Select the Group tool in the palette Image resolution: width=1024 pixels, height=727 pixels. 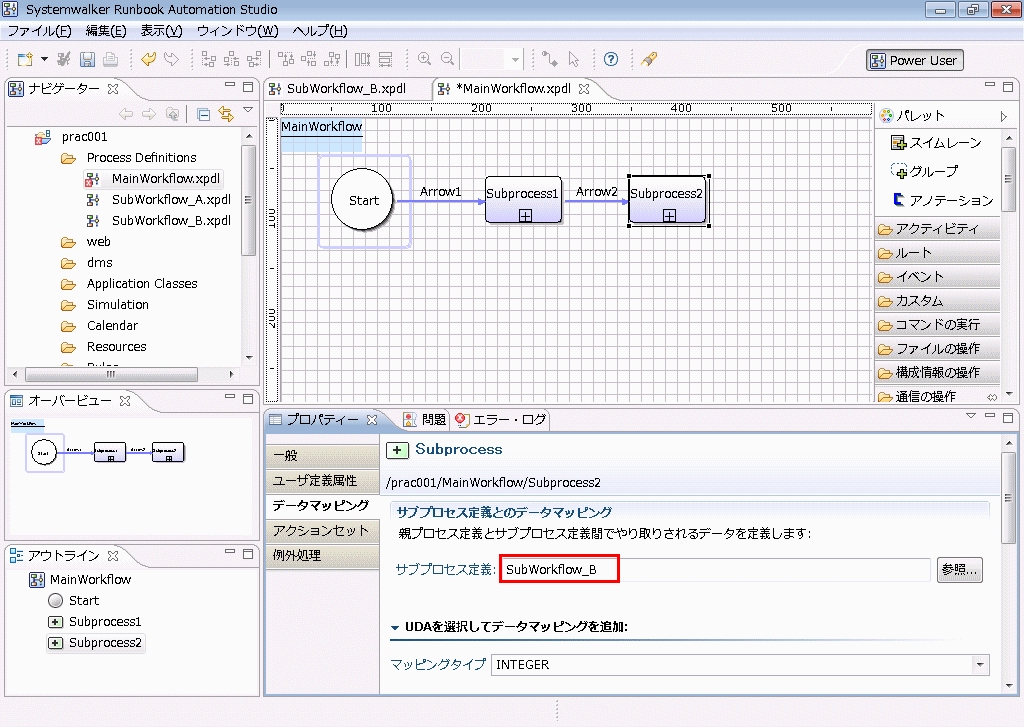coord(924,171)
